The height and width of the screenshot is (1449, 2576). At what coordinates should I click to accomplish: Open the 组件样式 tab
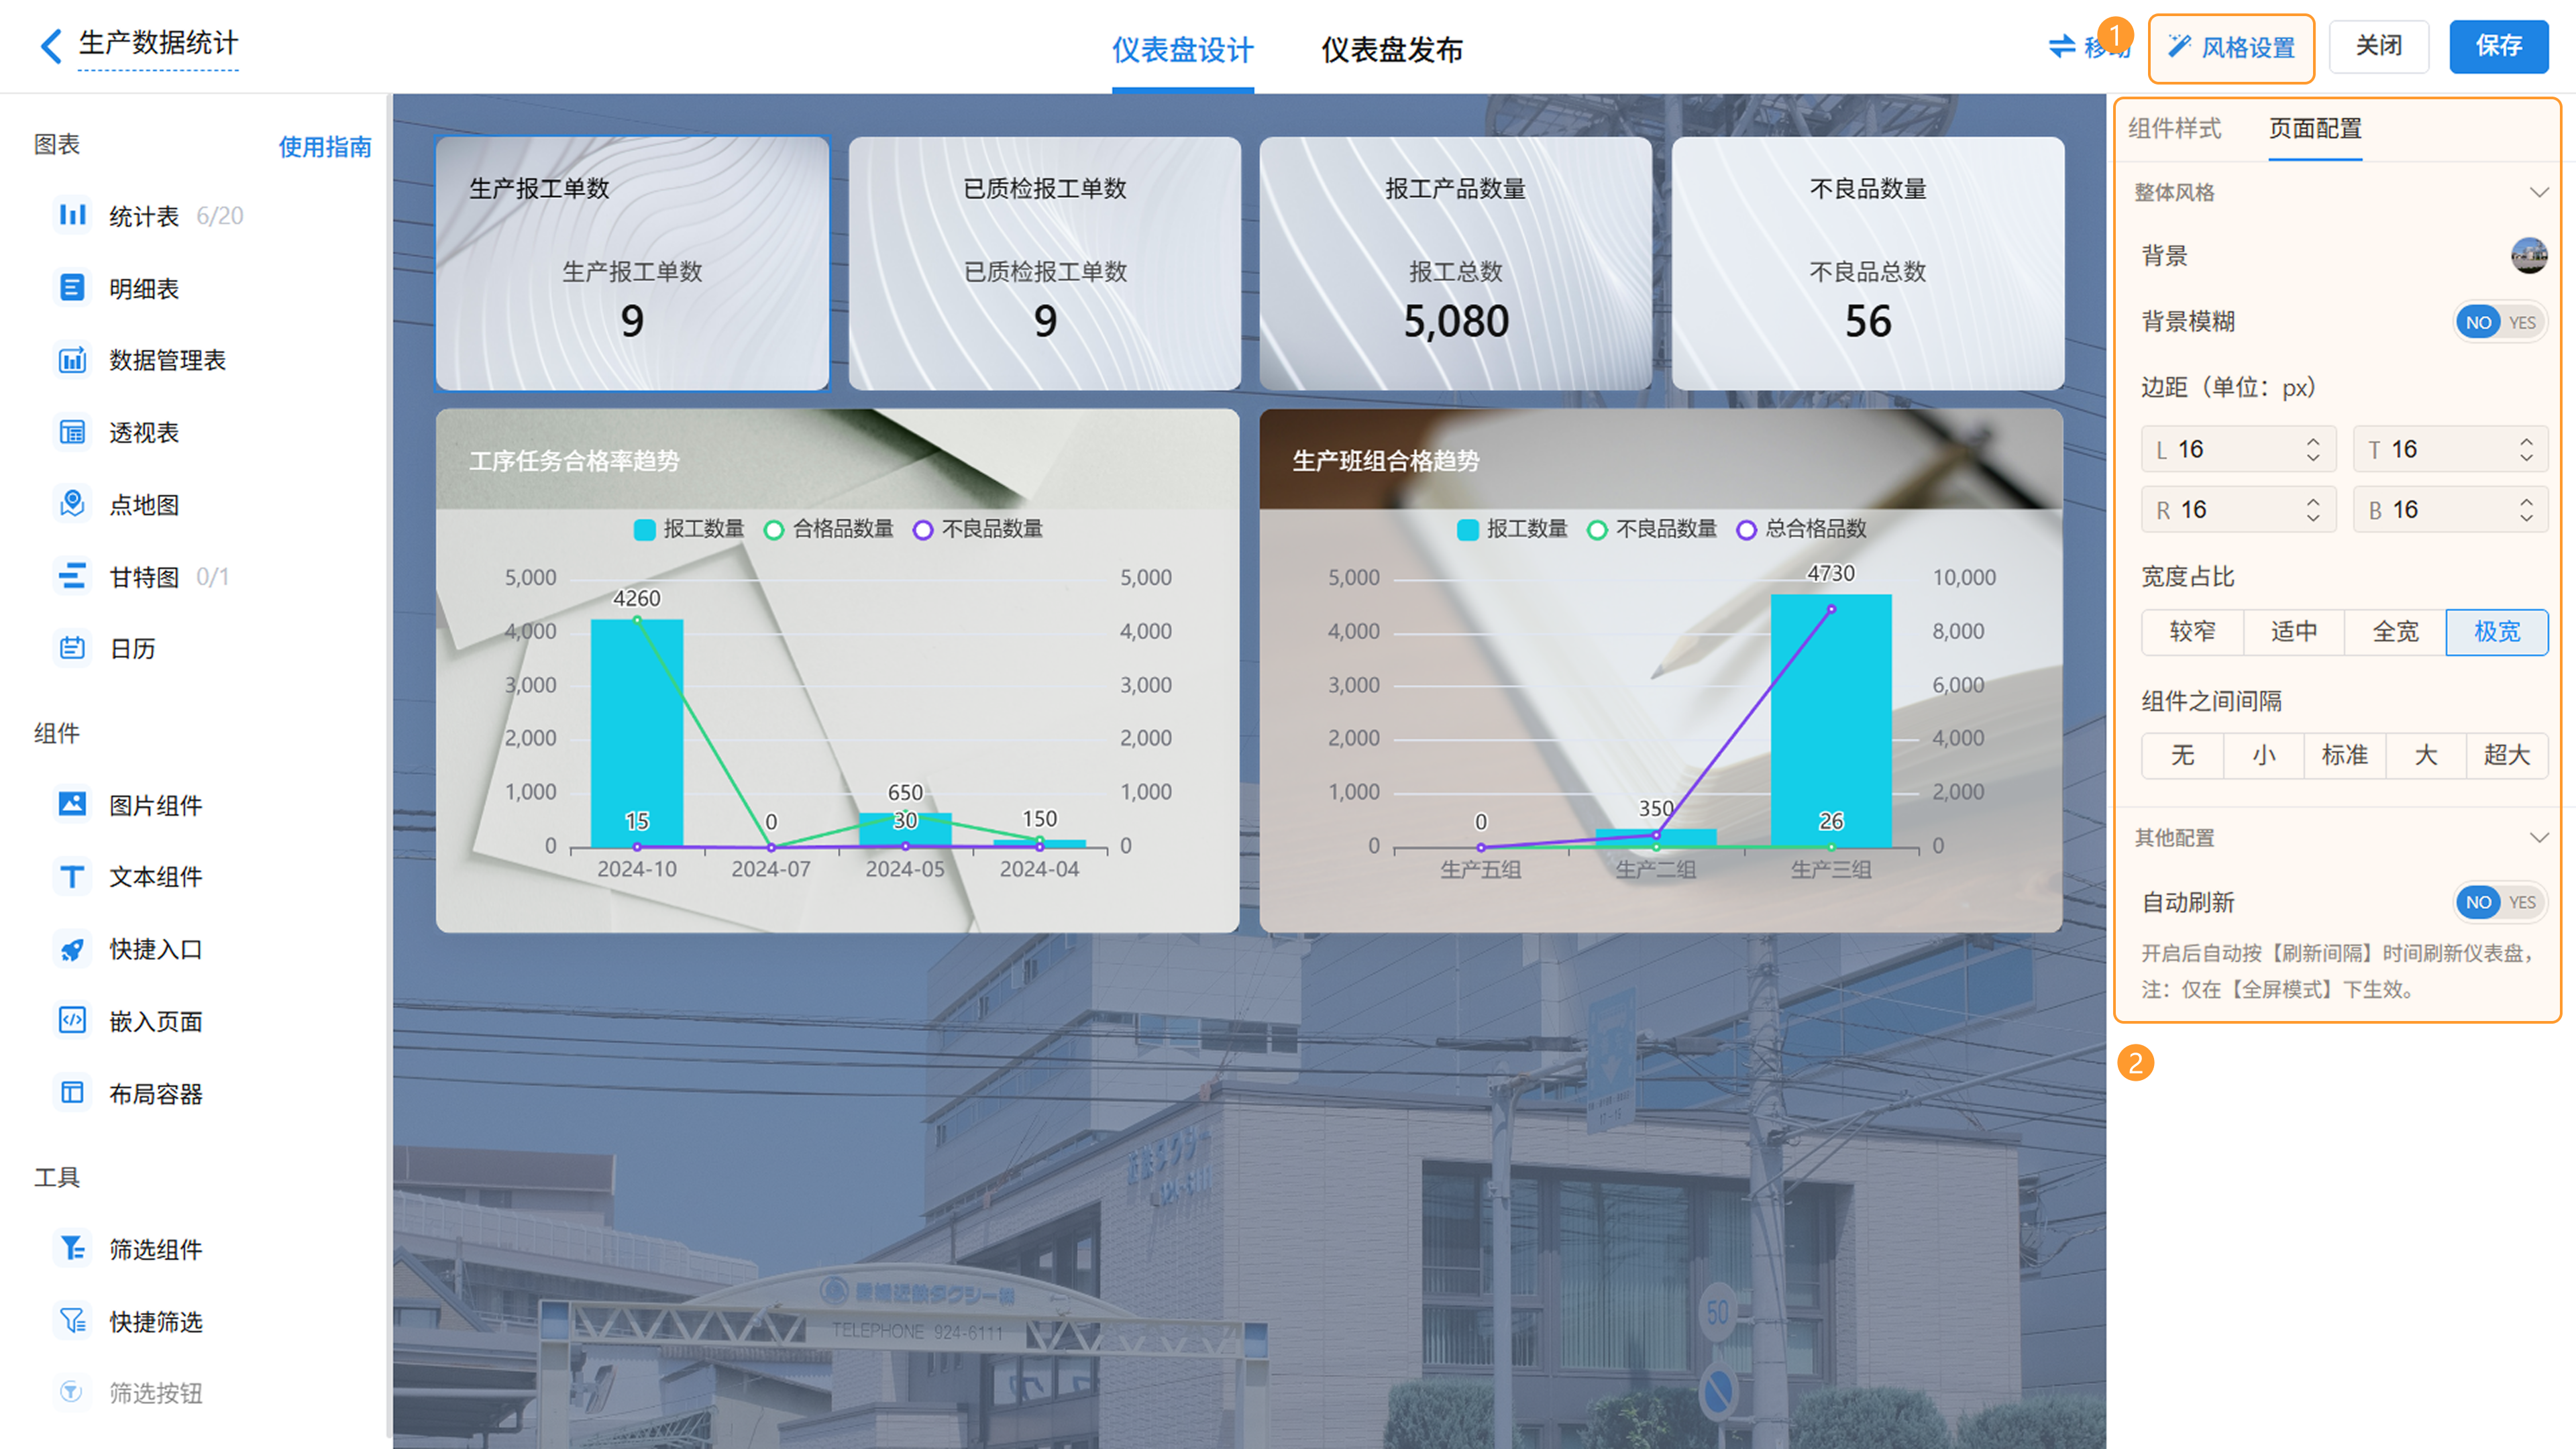coord(2174,129)
